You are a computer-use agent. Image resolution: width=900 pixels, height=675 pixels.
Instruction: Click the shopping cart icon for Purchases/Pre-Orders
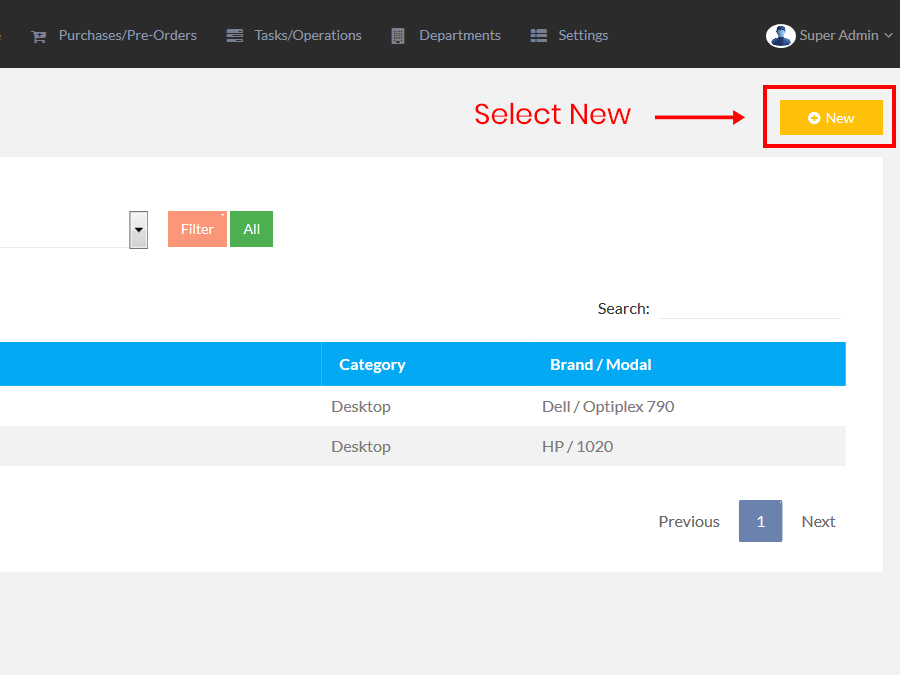pos(39,36)
